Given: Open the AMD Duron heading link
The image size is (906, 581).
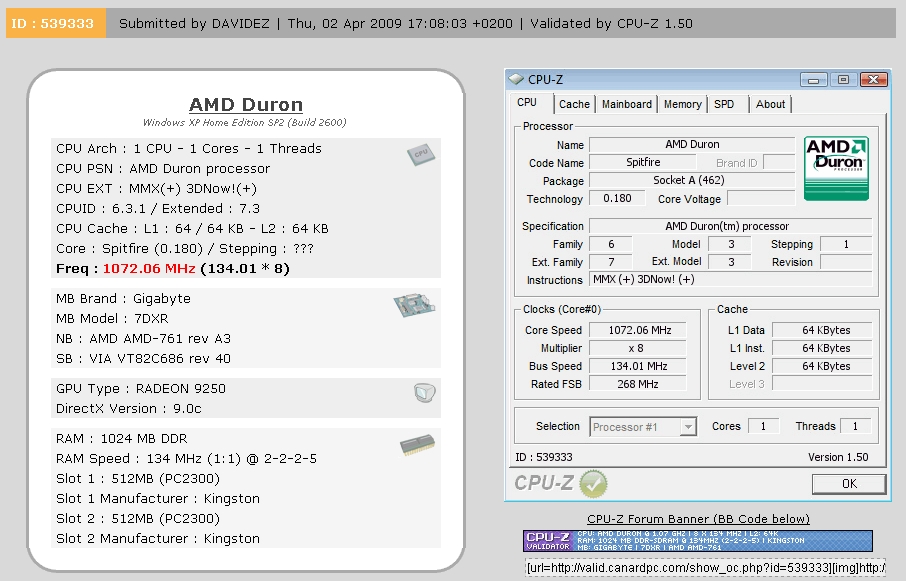Looking at the screenshot, I should pos(246,105).
